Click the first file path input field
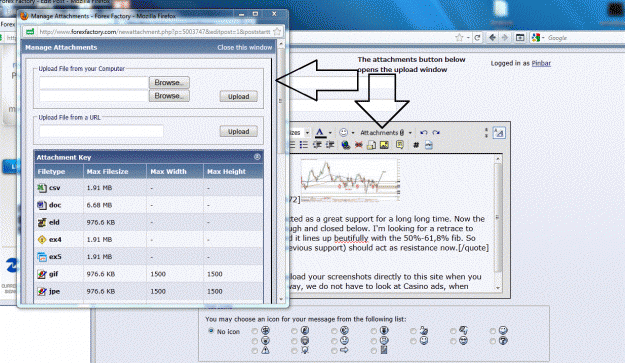This screenshot has height=363, width=625. pyautogui.click(x=94, y=82)
